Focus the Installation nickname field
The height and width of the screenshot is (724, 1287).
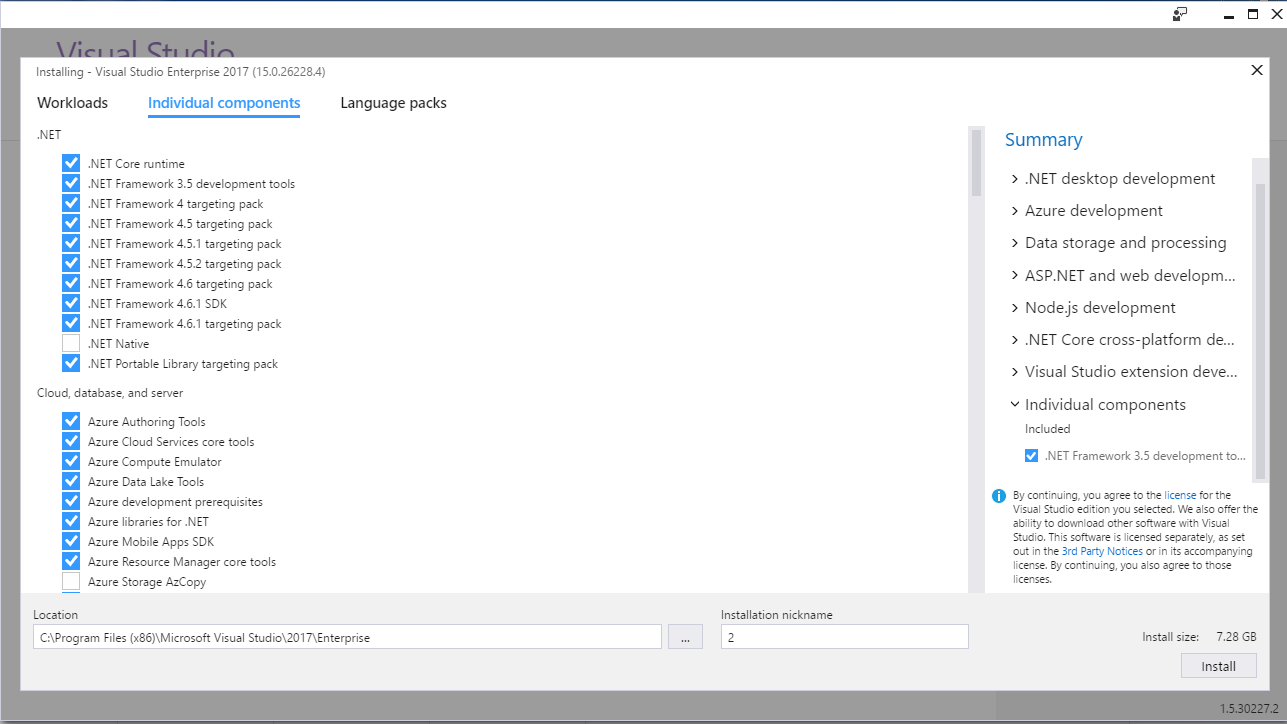[x=845, y=637]
